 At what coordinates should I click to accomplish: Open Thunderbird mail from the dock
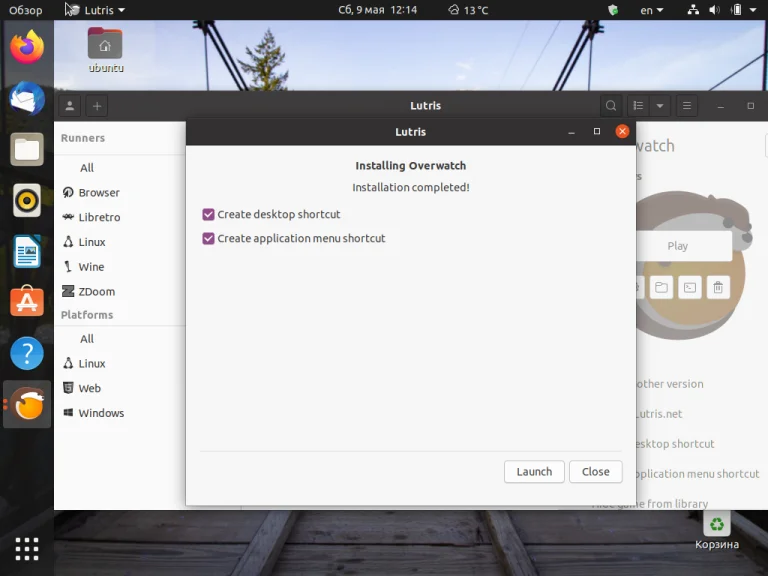pos(27,98)
